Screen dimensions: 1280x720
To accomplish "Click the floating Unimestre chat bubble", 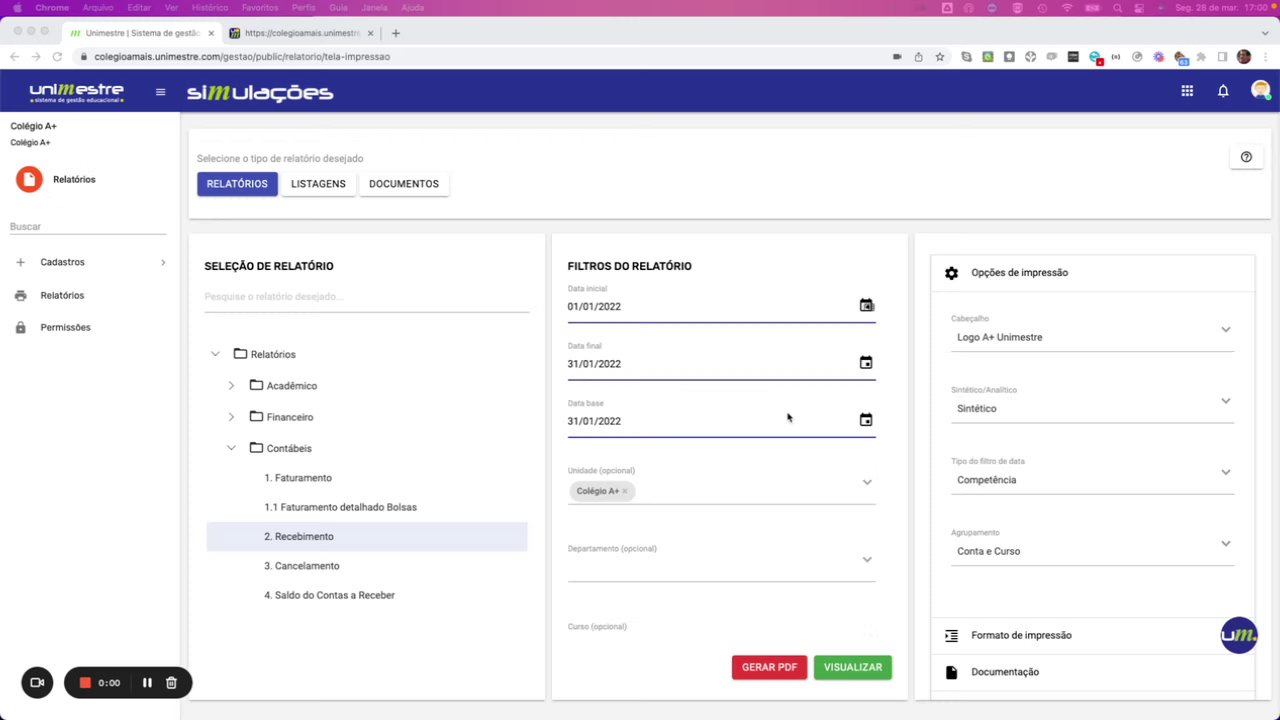I will click(1239, 635).
